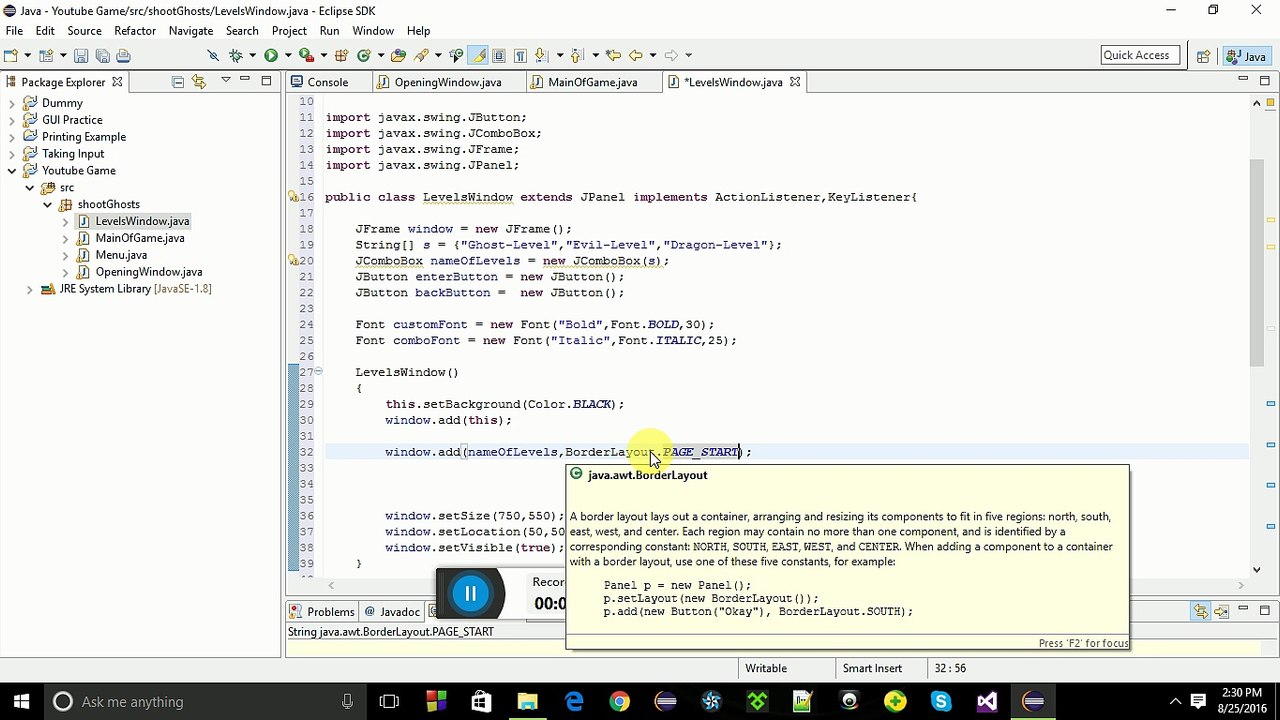Open the File menu
This screenshot has height=720, width=1280.
pyautogui.click(x=14, y=31)
